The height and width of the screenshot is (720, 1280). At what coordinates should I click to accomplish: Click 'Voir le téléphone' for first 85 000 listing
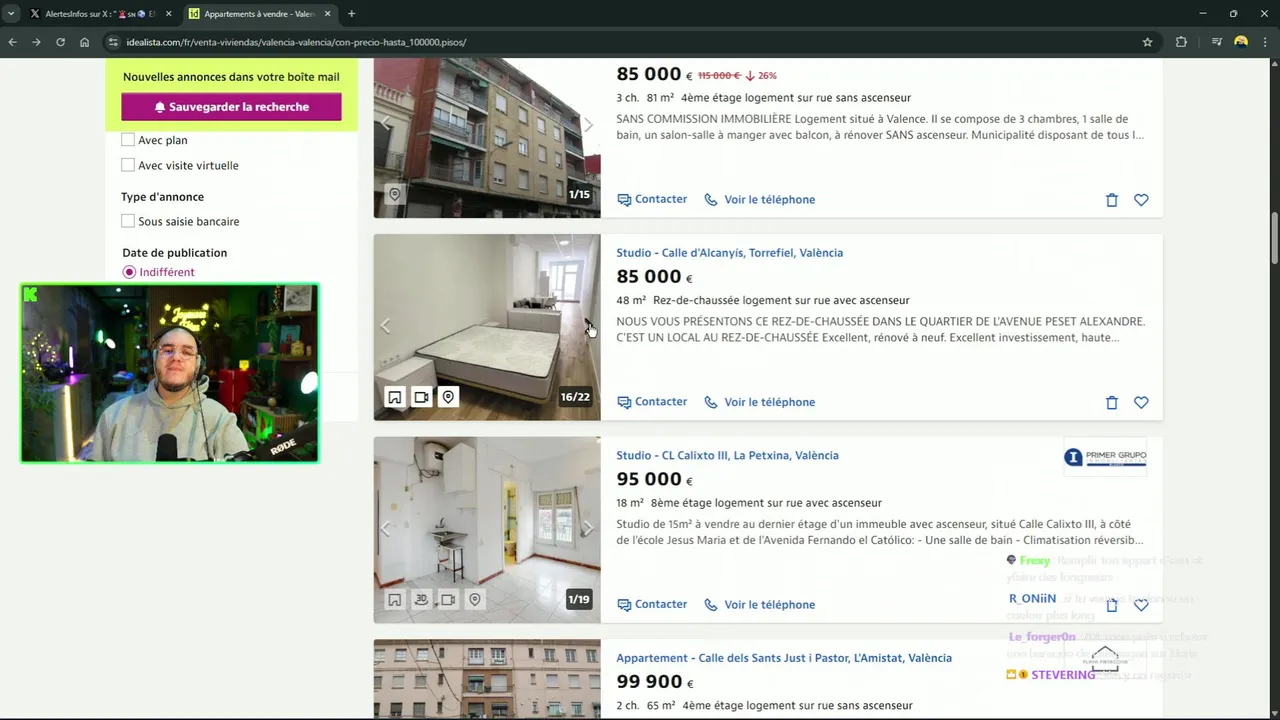click(x=760, y=199)
